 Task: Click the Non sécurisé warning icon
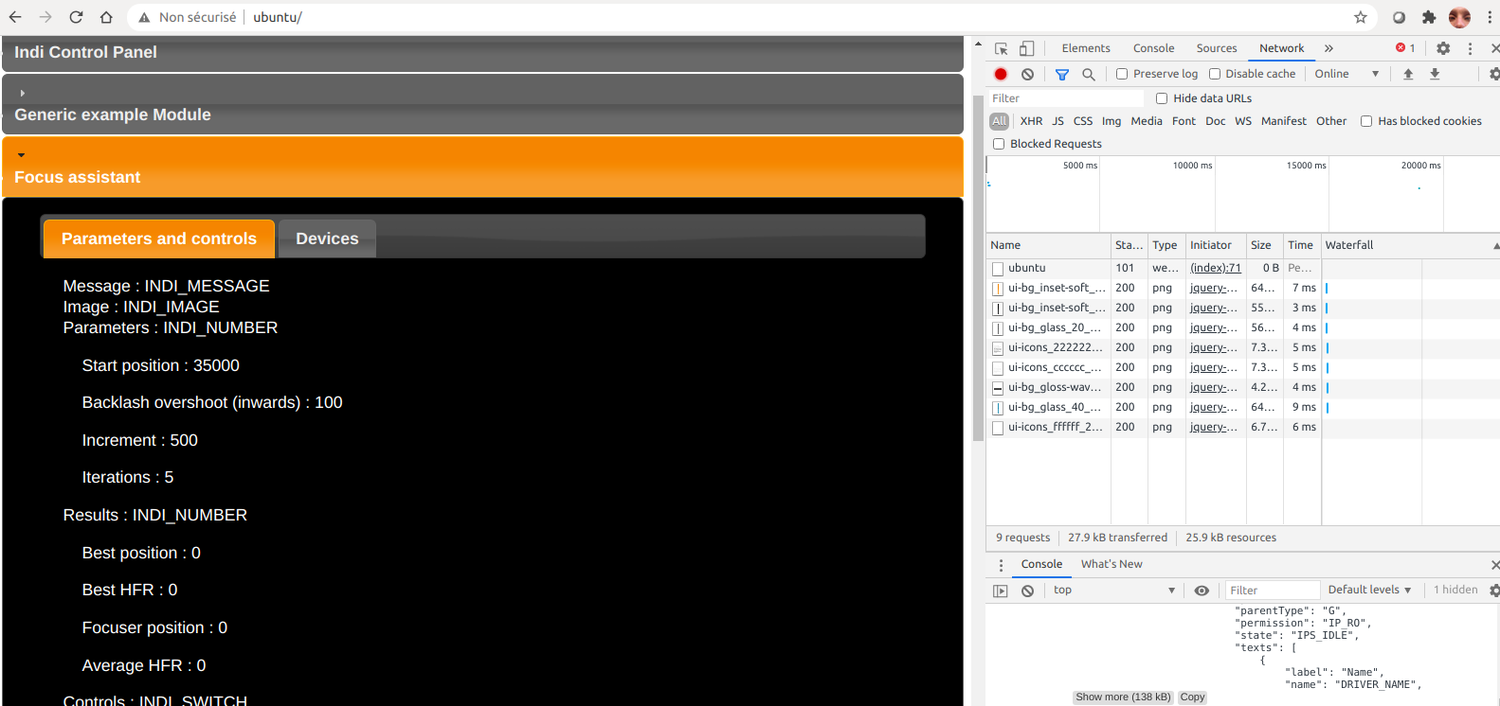(144, 17)
